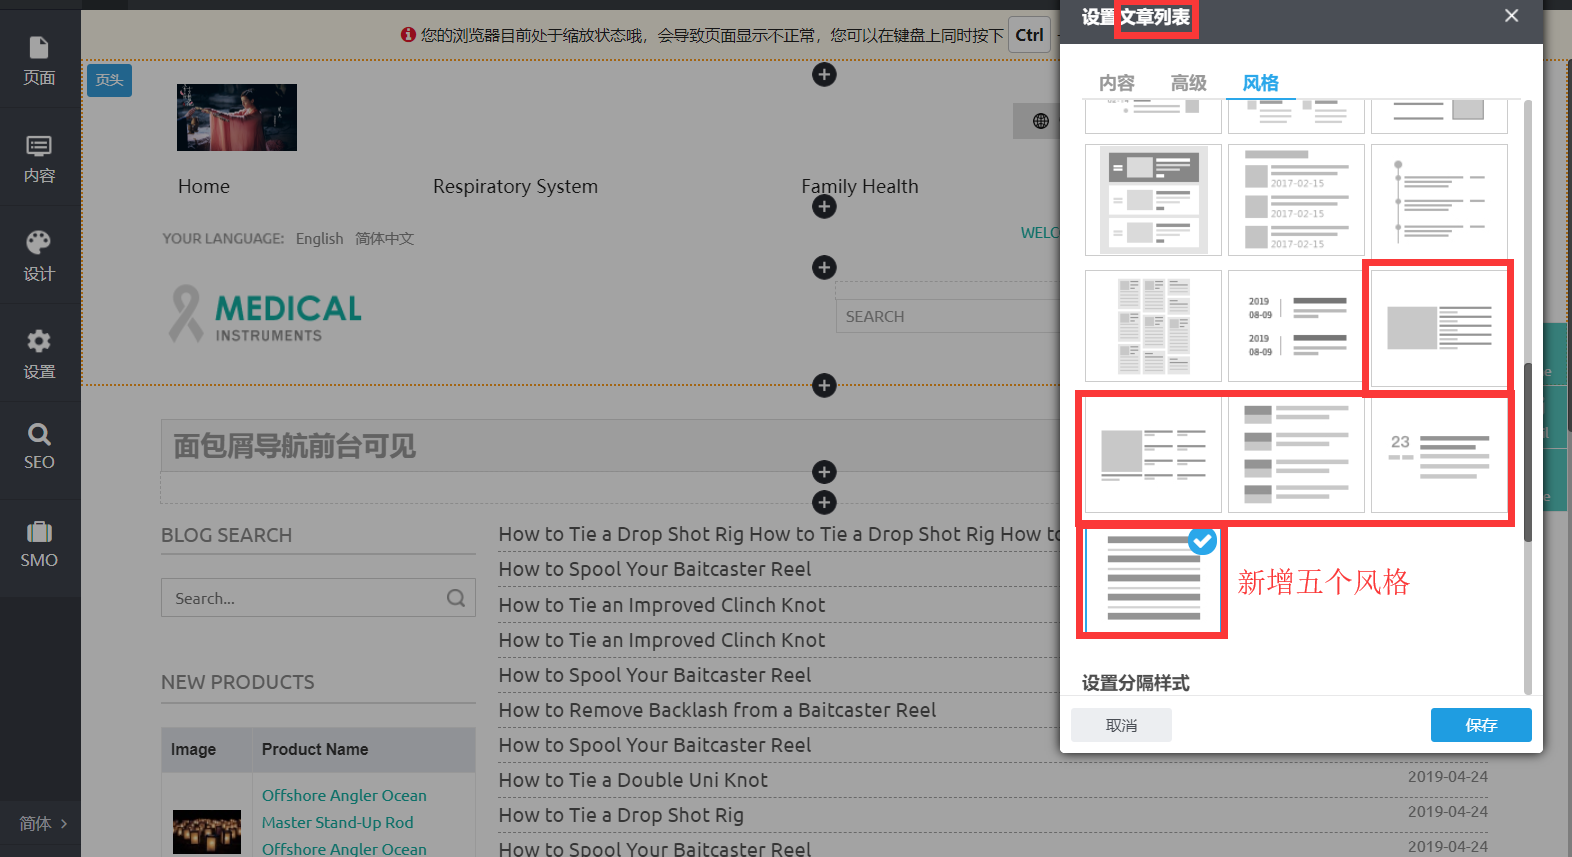
Task: Expand the 简体 language switcher
Action: (x=42, y=824)
